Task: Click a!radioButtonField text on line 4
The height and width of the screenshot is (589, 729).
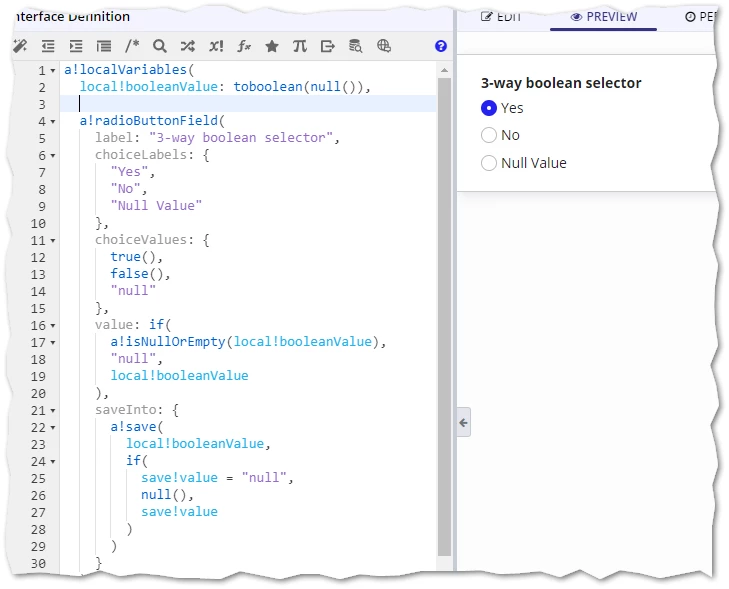Action: [149, 121]
